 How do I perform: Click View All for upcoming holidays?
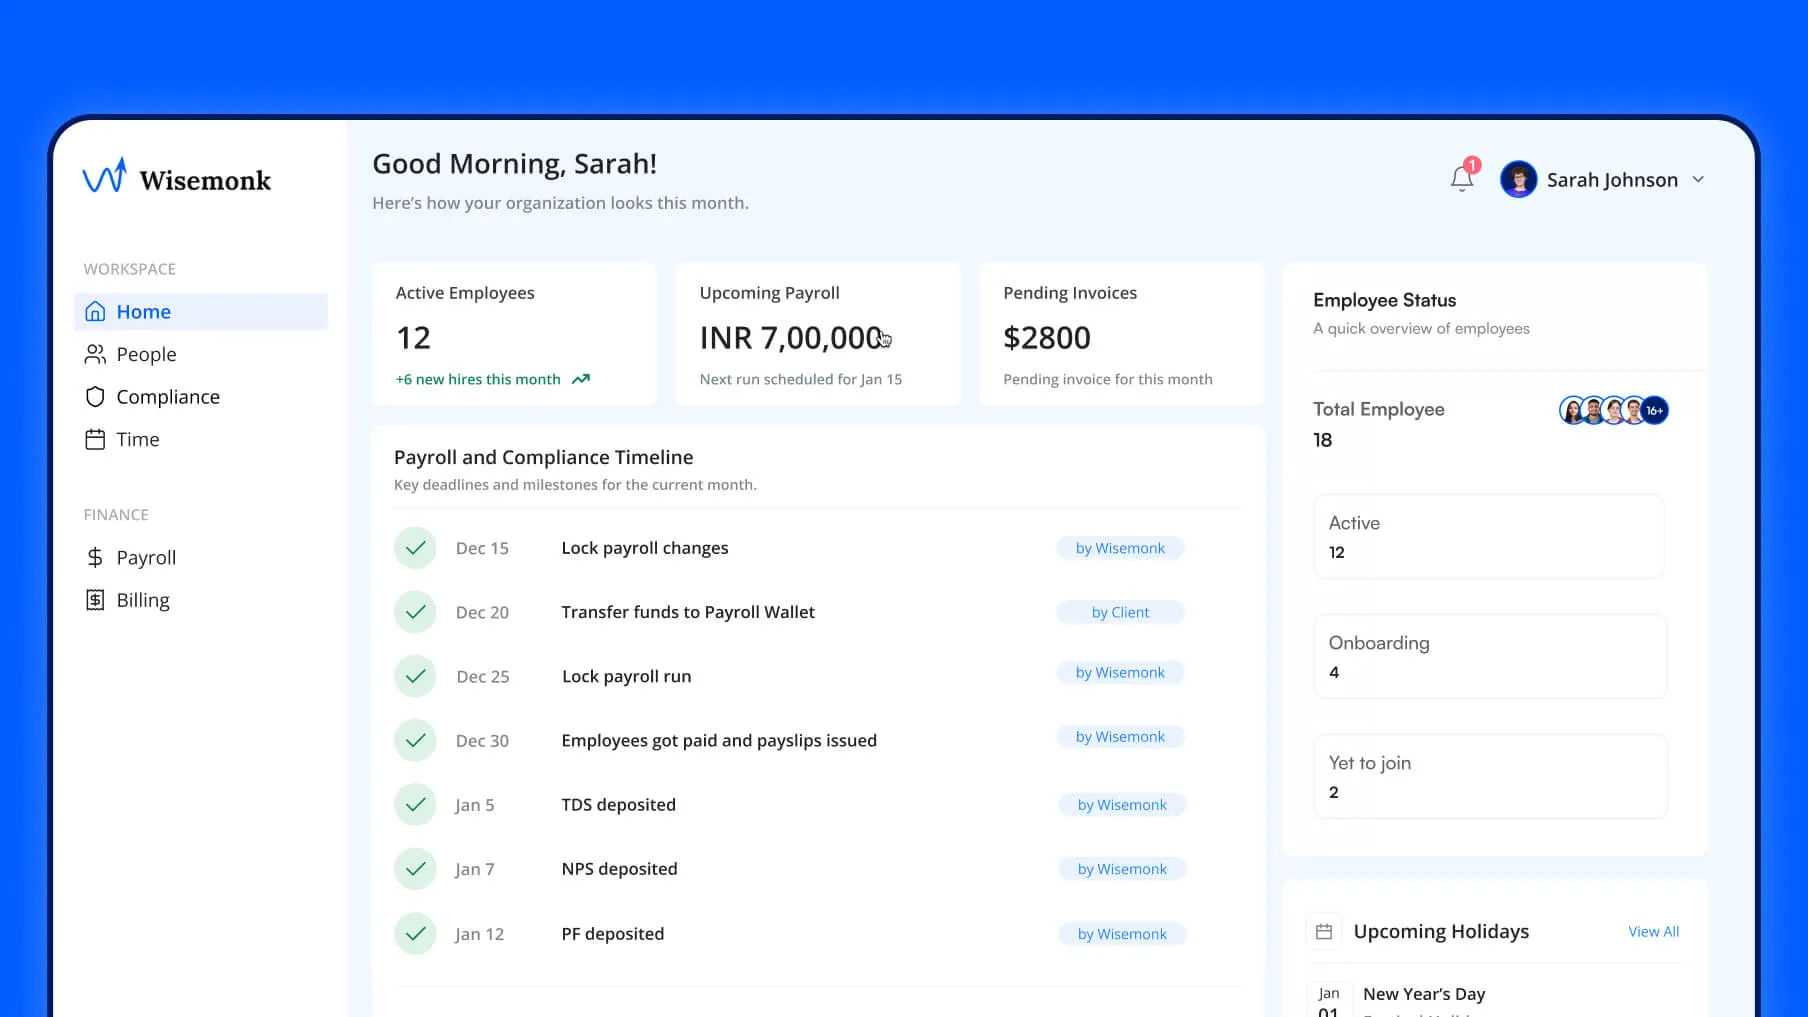pos(1653,931)
